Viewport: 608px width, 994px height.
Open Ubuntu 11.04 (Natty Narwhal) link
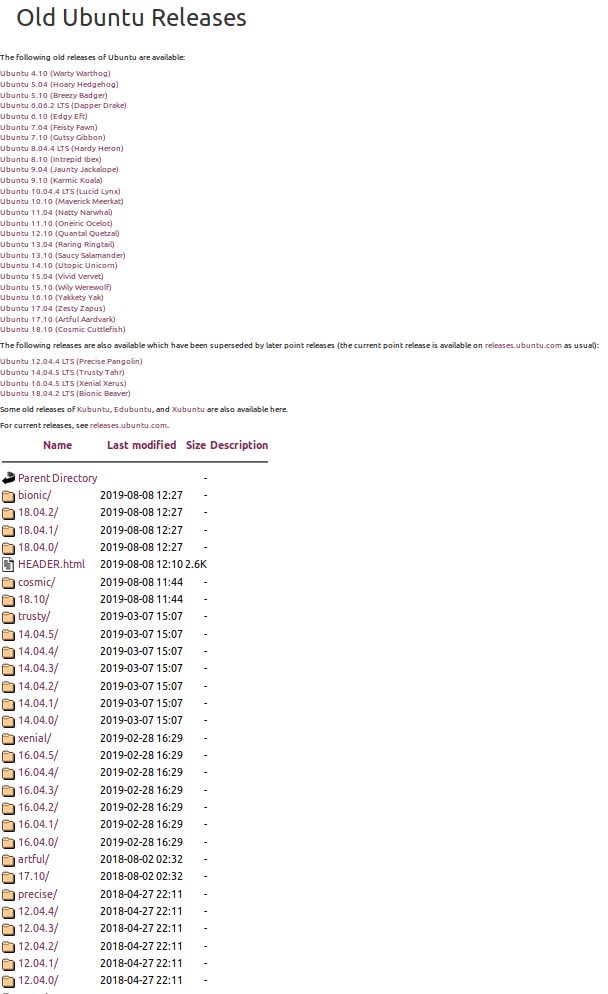[56, 212]
